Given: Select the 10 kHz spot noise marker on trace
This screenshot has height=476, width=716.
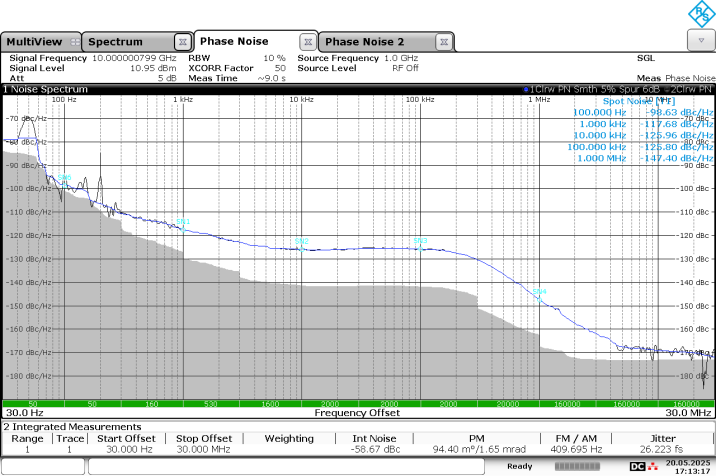Looking at the screenshot, I should pos(300,242).
